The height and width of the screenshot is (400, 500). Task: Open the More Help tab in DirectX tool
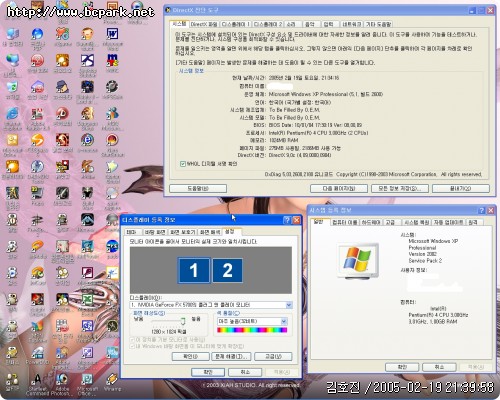tap(378, 24)
